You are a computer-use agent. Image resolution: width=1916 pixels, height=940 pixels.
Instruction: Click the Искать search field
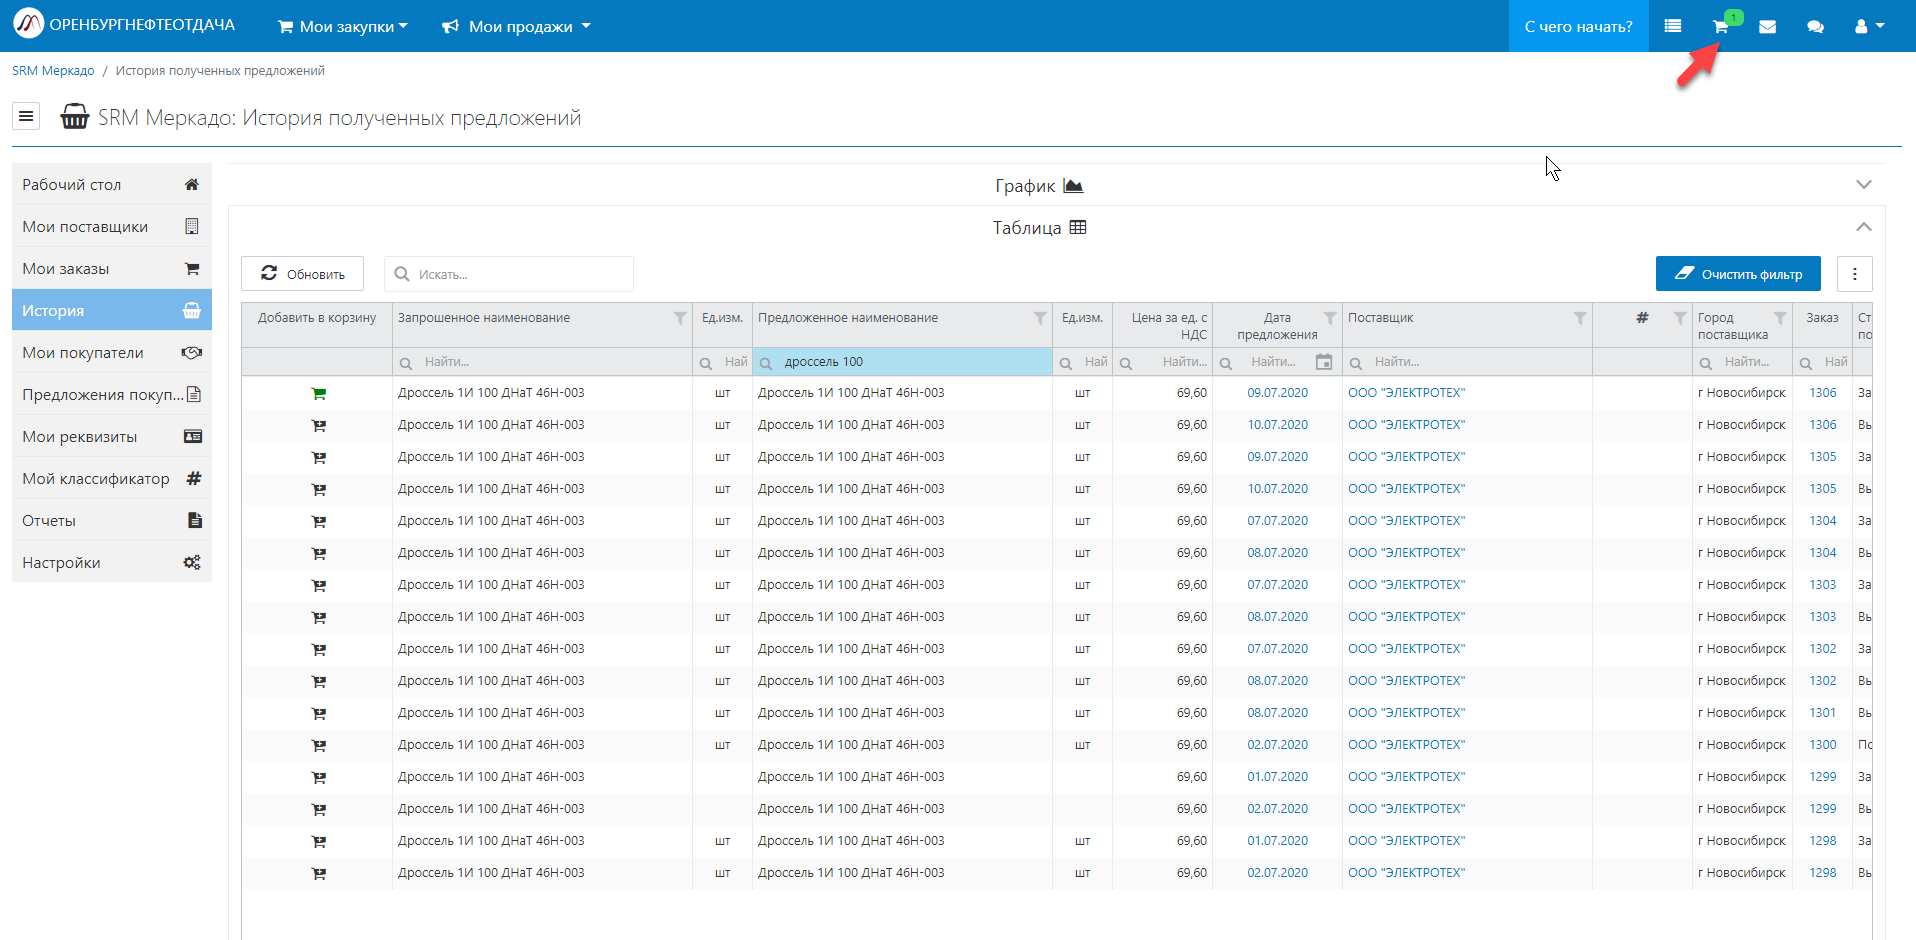coord(518,274)
